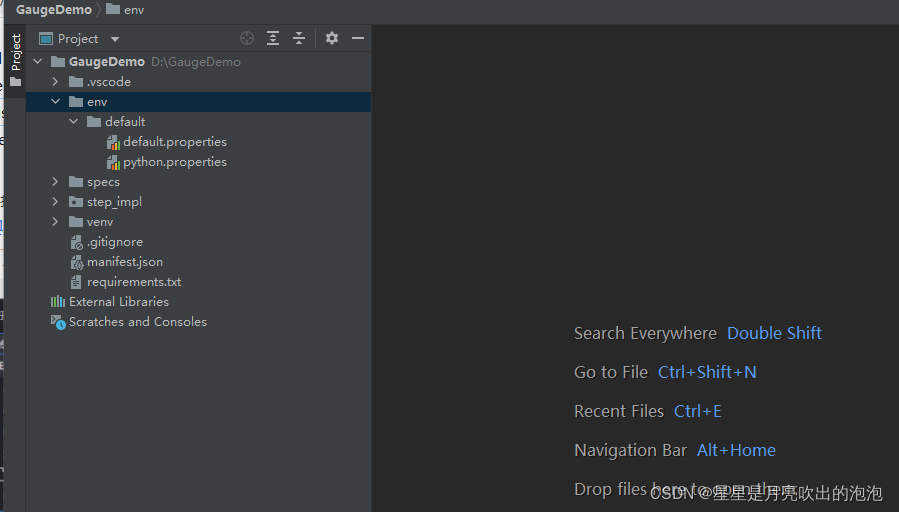Open the Project view dropdown arrow
The height and width of the screenshot is (512, 899).
[x=115, y=39]
